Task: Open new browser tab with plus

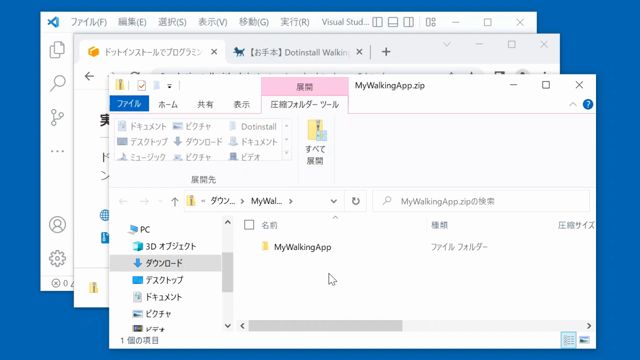Action: (386, 52)
